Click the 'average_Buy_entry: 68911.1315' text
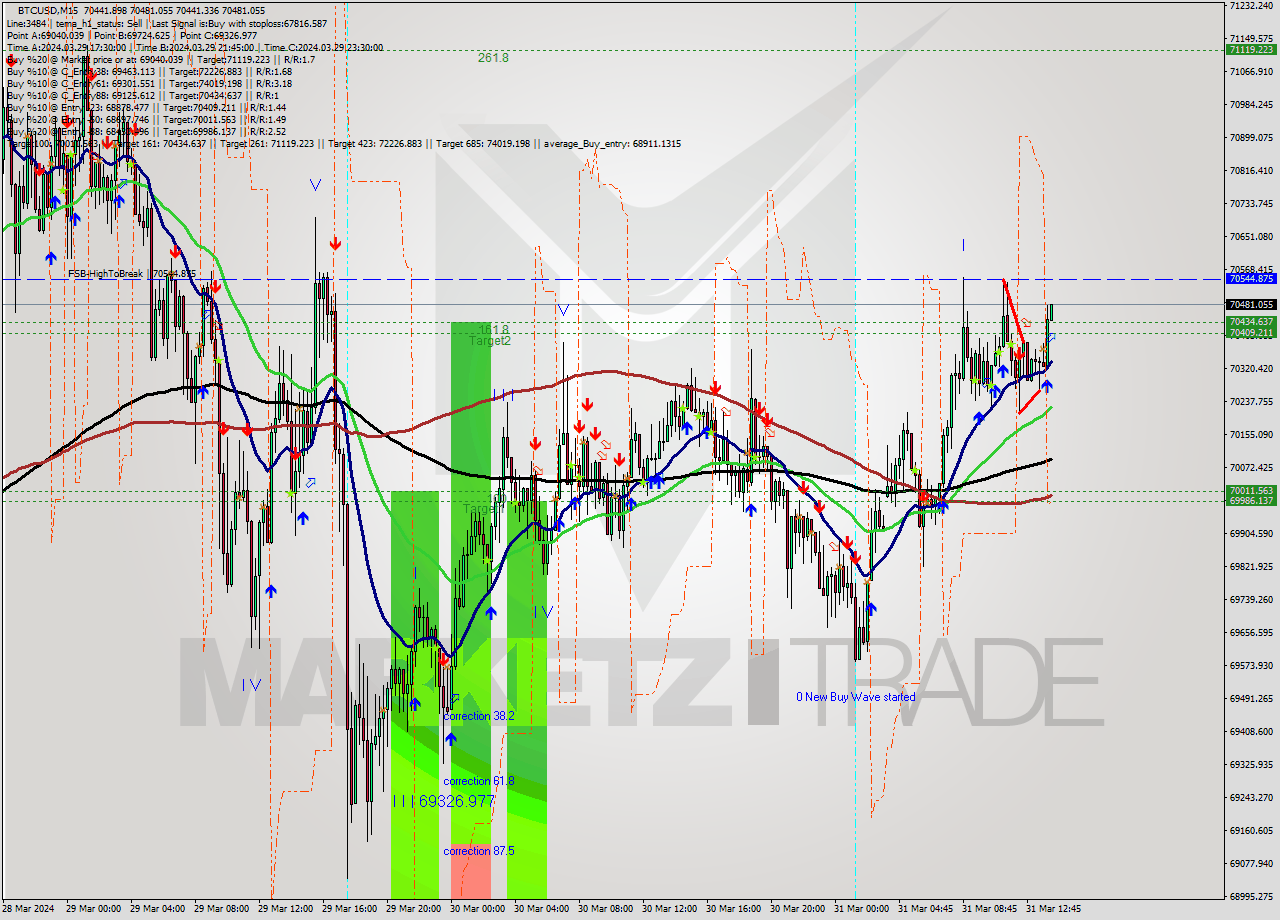 click(x=612, y=144)
